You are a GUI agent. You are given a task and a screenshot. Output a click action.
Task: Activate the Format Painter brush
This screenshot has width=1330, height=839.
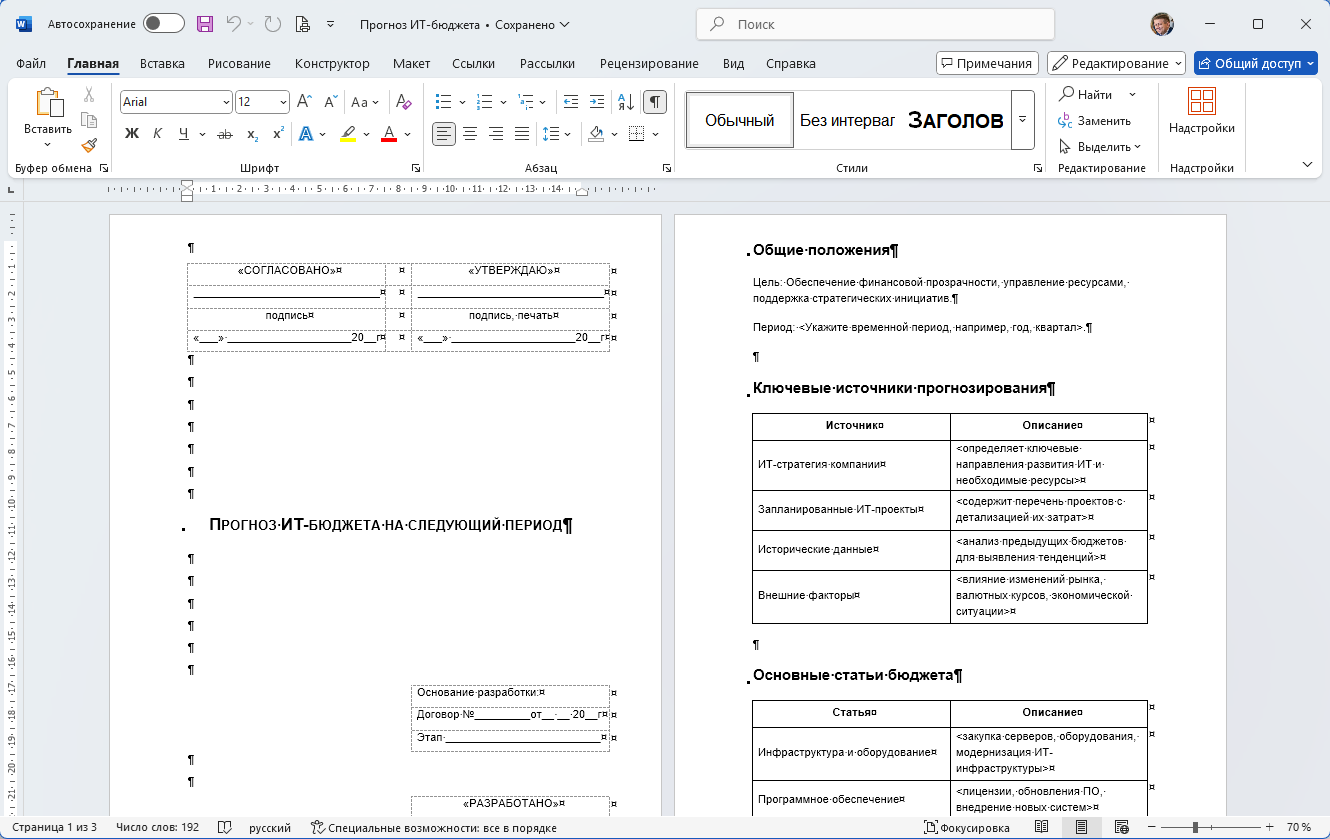(89, 144)
